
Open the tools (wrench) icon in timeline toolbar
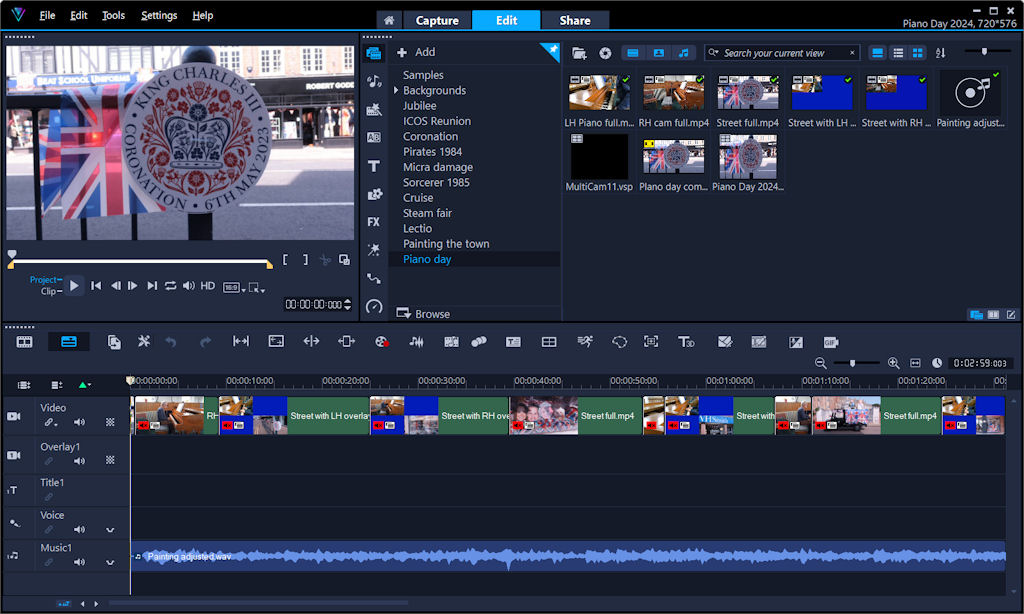point(144,342)
